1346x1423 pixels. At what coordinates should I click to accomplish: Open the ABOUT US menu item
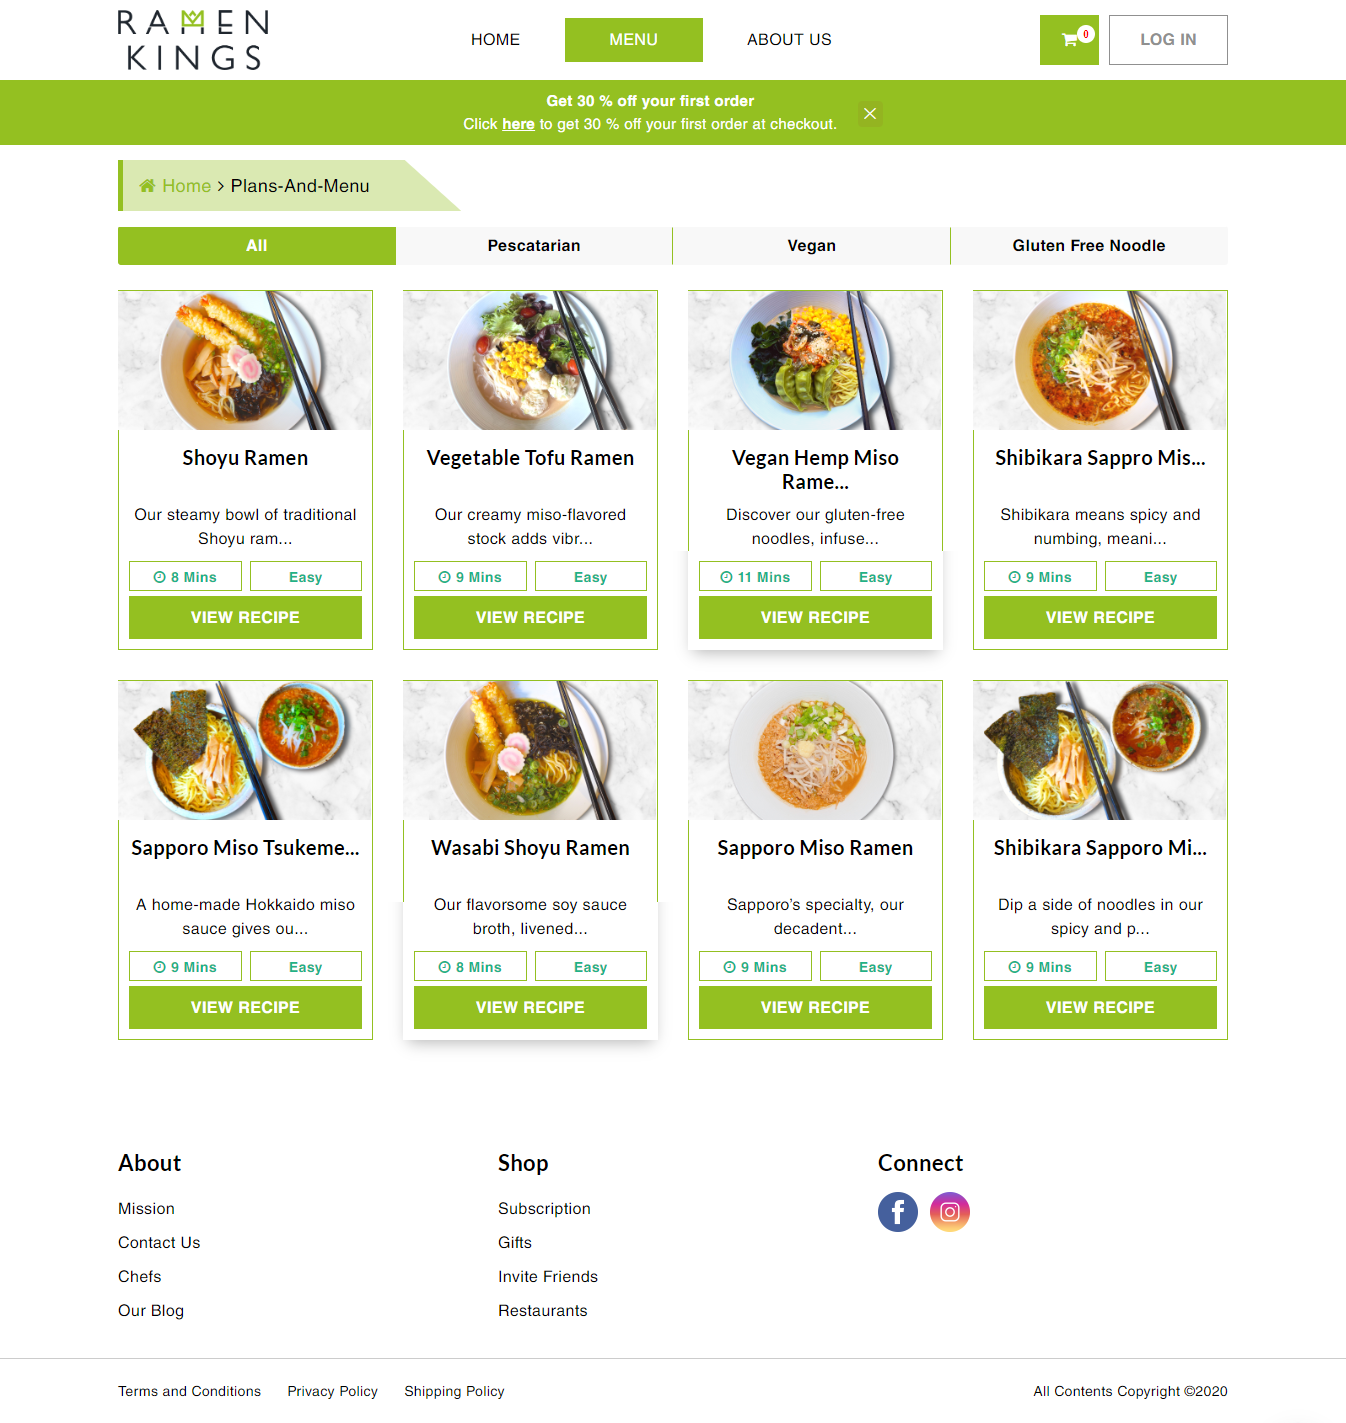pyautogui.click(x=789, y=40)
